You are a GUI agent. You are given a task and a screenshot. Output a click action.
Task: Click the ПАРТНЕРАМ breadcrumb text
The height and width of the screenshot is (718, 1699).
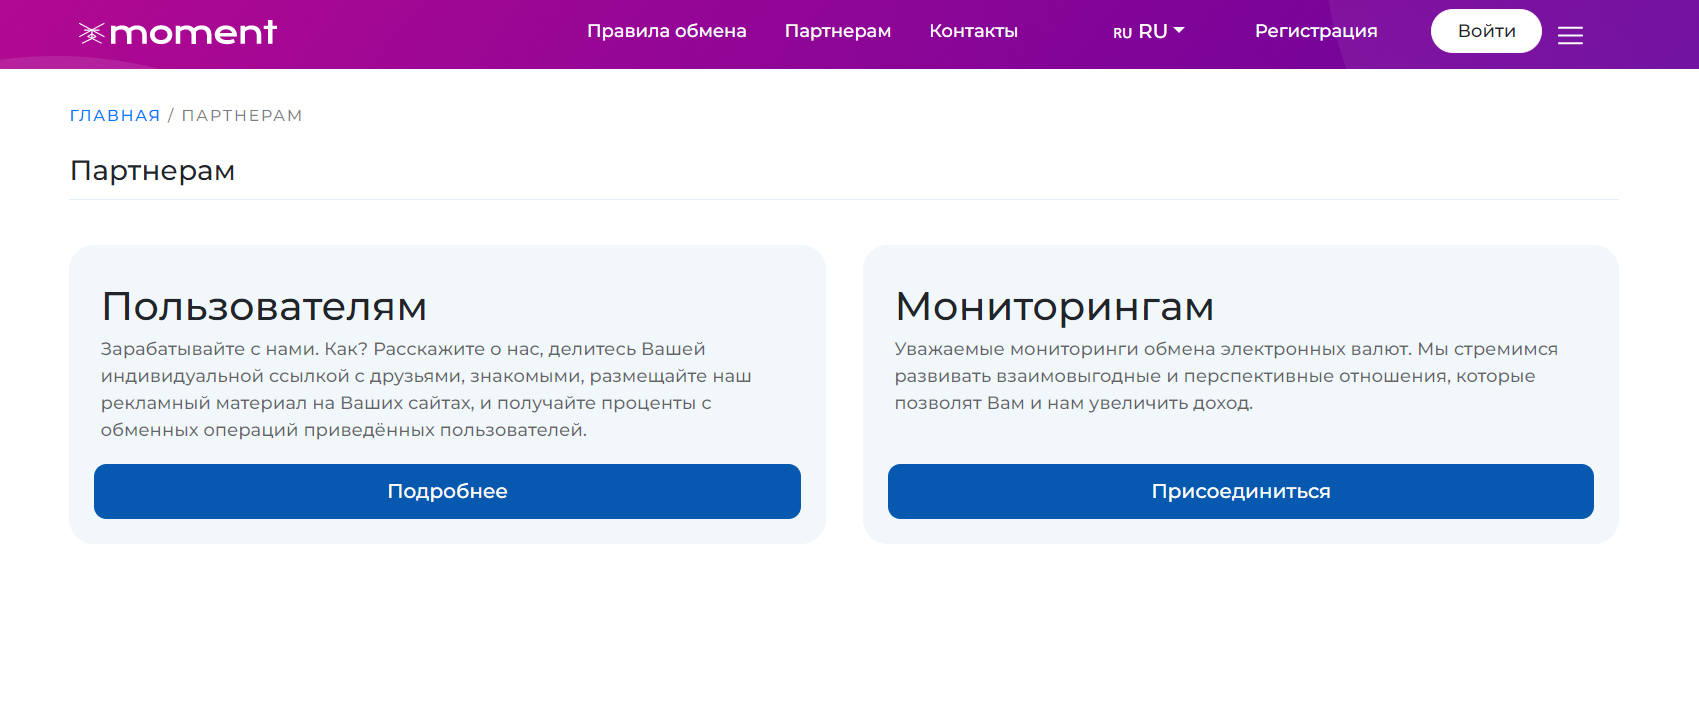[242, 116]
